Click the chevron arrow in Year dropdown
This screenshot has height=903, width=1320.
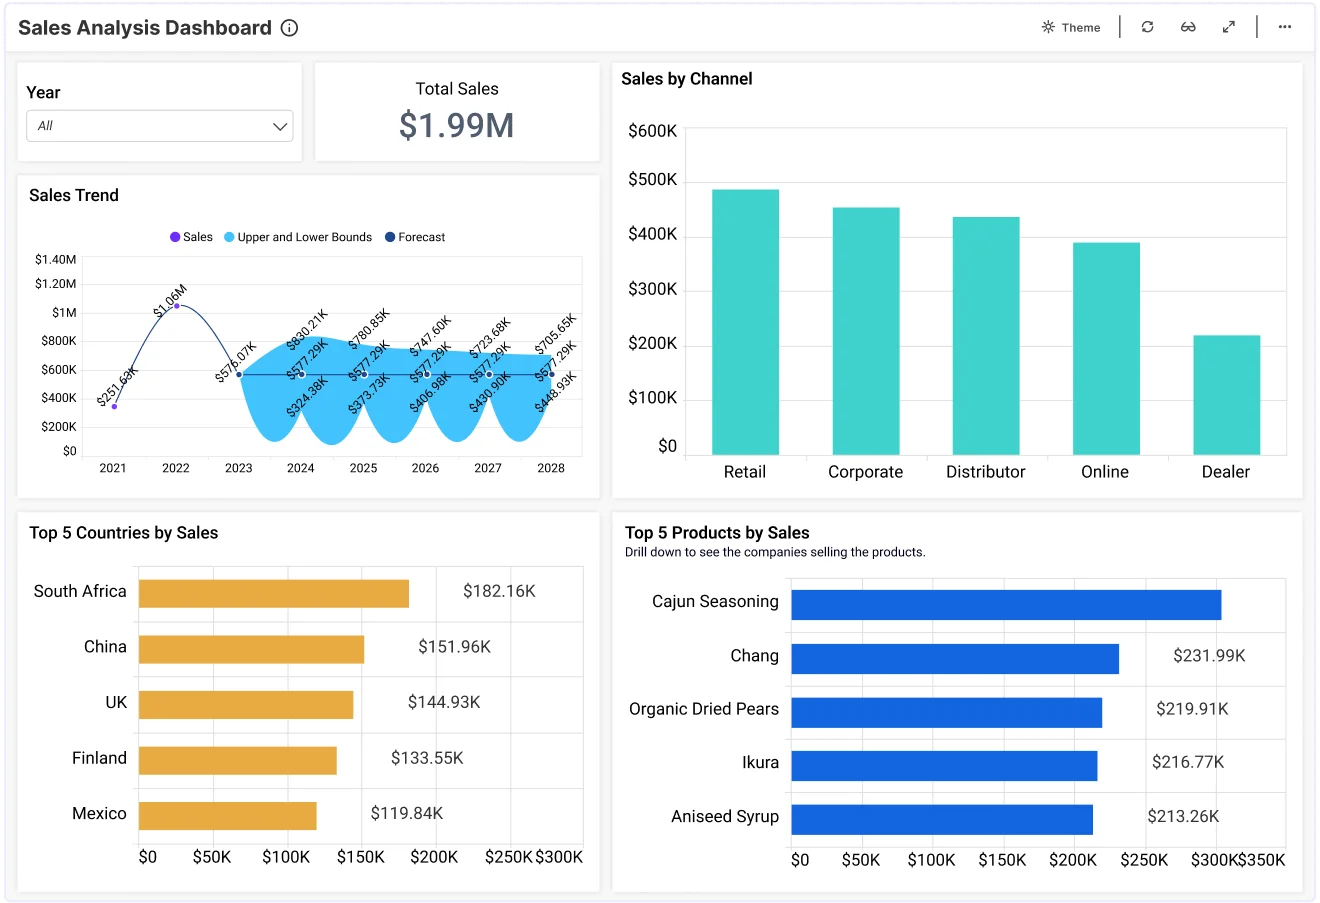[280, 126]
